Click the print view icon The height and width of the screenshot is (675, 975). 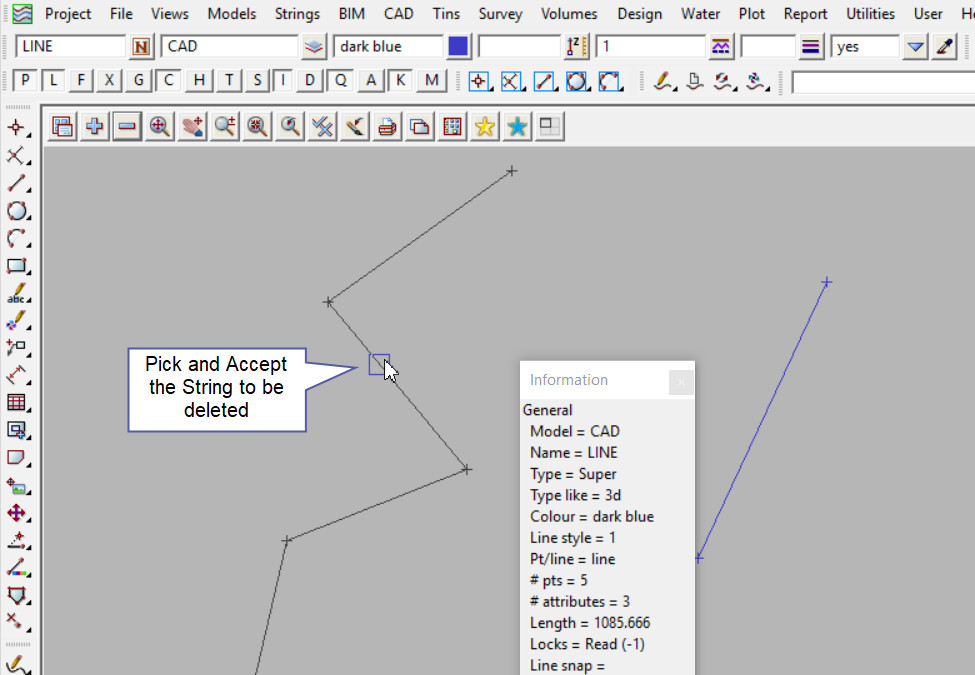[387, 126]
